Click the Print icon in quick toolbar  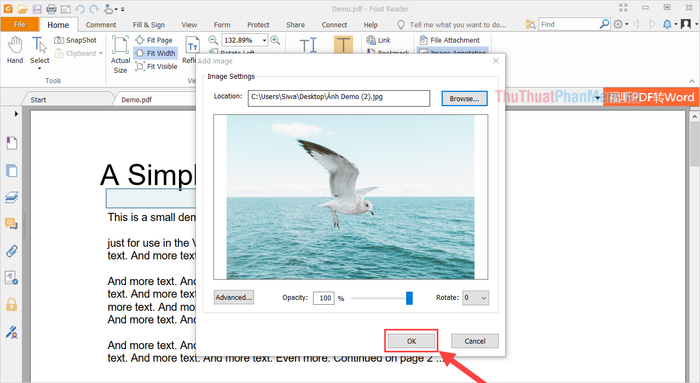(51, 9)
